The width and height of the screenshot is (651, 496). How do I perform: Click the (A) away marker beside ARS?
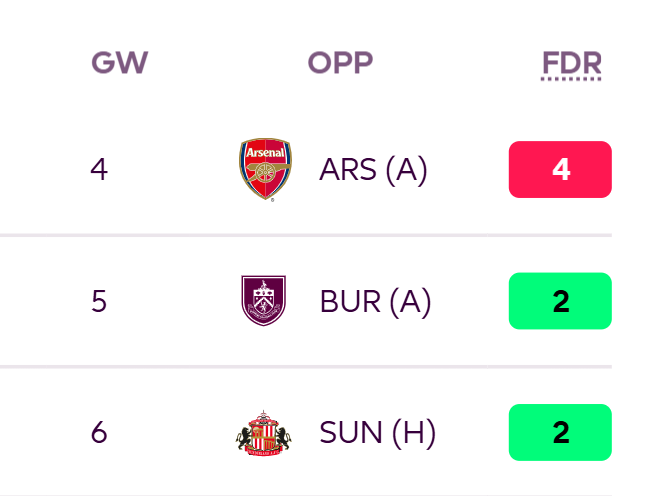coord(407,171)
